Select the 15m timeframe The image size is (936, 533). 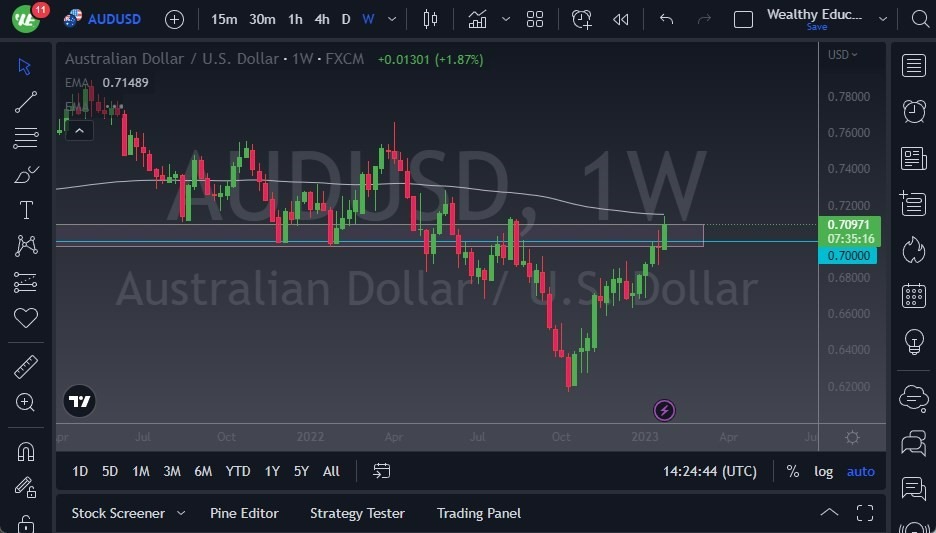click(224, 20)
